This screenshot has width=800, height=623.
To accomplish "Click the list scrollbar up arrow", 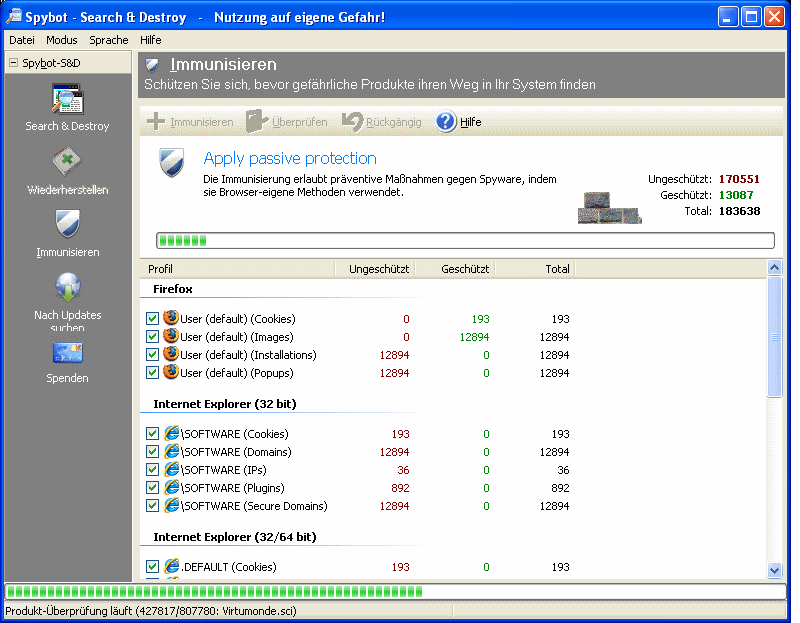I will (x=774, y=268).
